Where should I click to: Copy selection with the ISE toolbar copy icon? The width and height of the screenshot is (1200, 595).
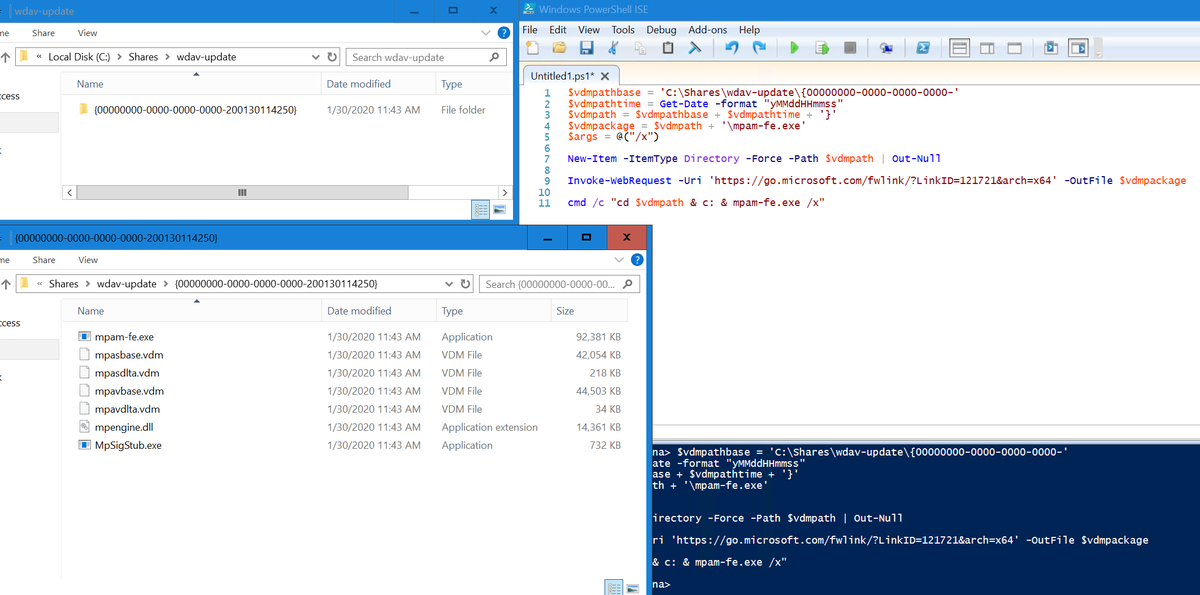coord(641,48)
